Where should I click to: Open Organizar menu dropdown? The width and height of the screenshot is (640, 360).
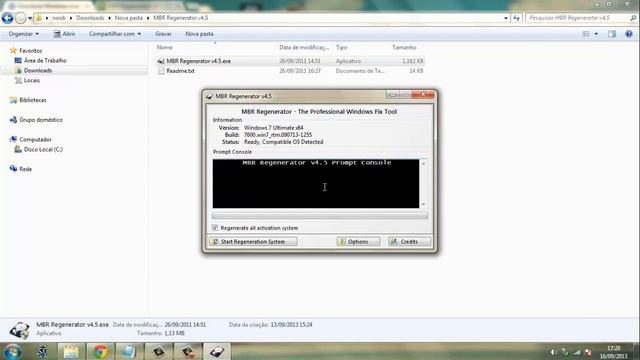(24, 34)
